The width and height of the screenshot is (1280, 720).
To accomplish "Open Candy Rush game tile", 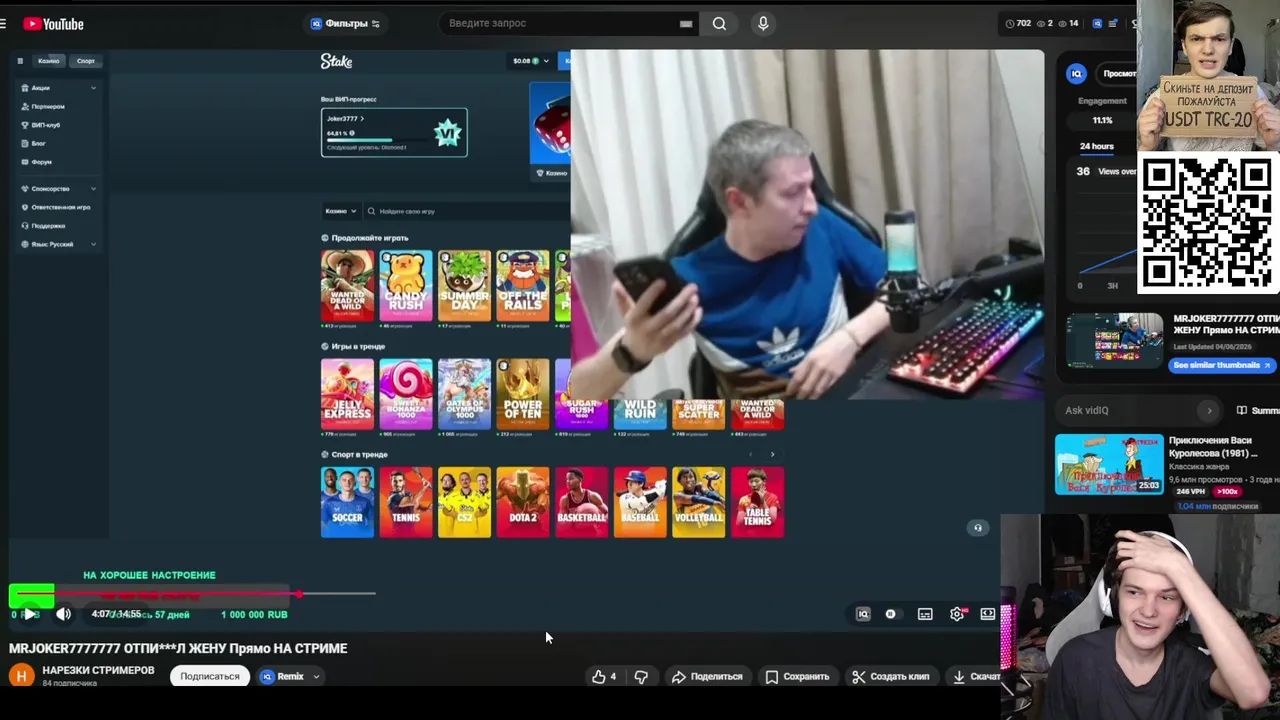I will click(x=406, y=285).
